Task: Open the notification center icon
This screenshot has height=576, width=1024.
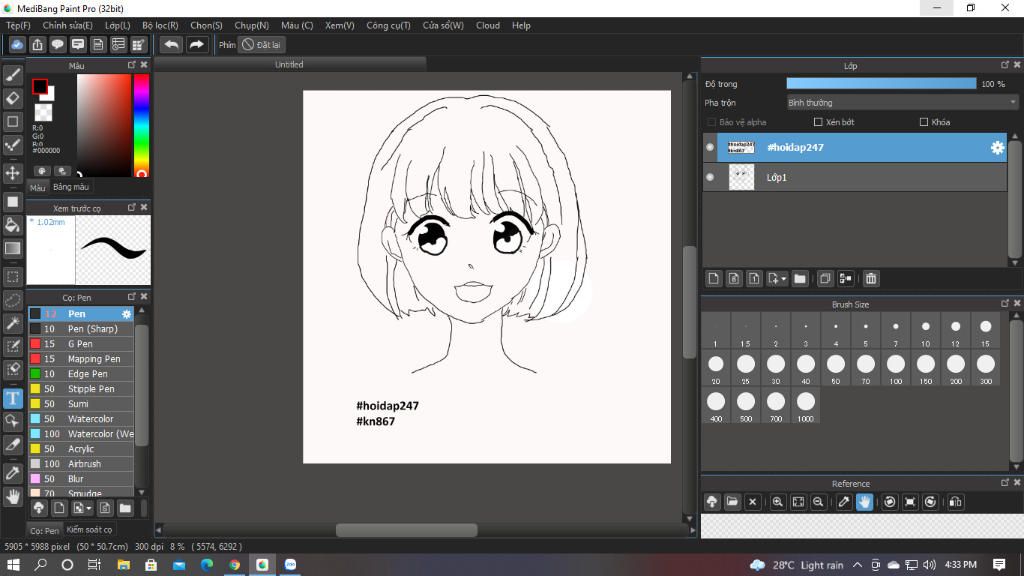Action: coord(999,565)
